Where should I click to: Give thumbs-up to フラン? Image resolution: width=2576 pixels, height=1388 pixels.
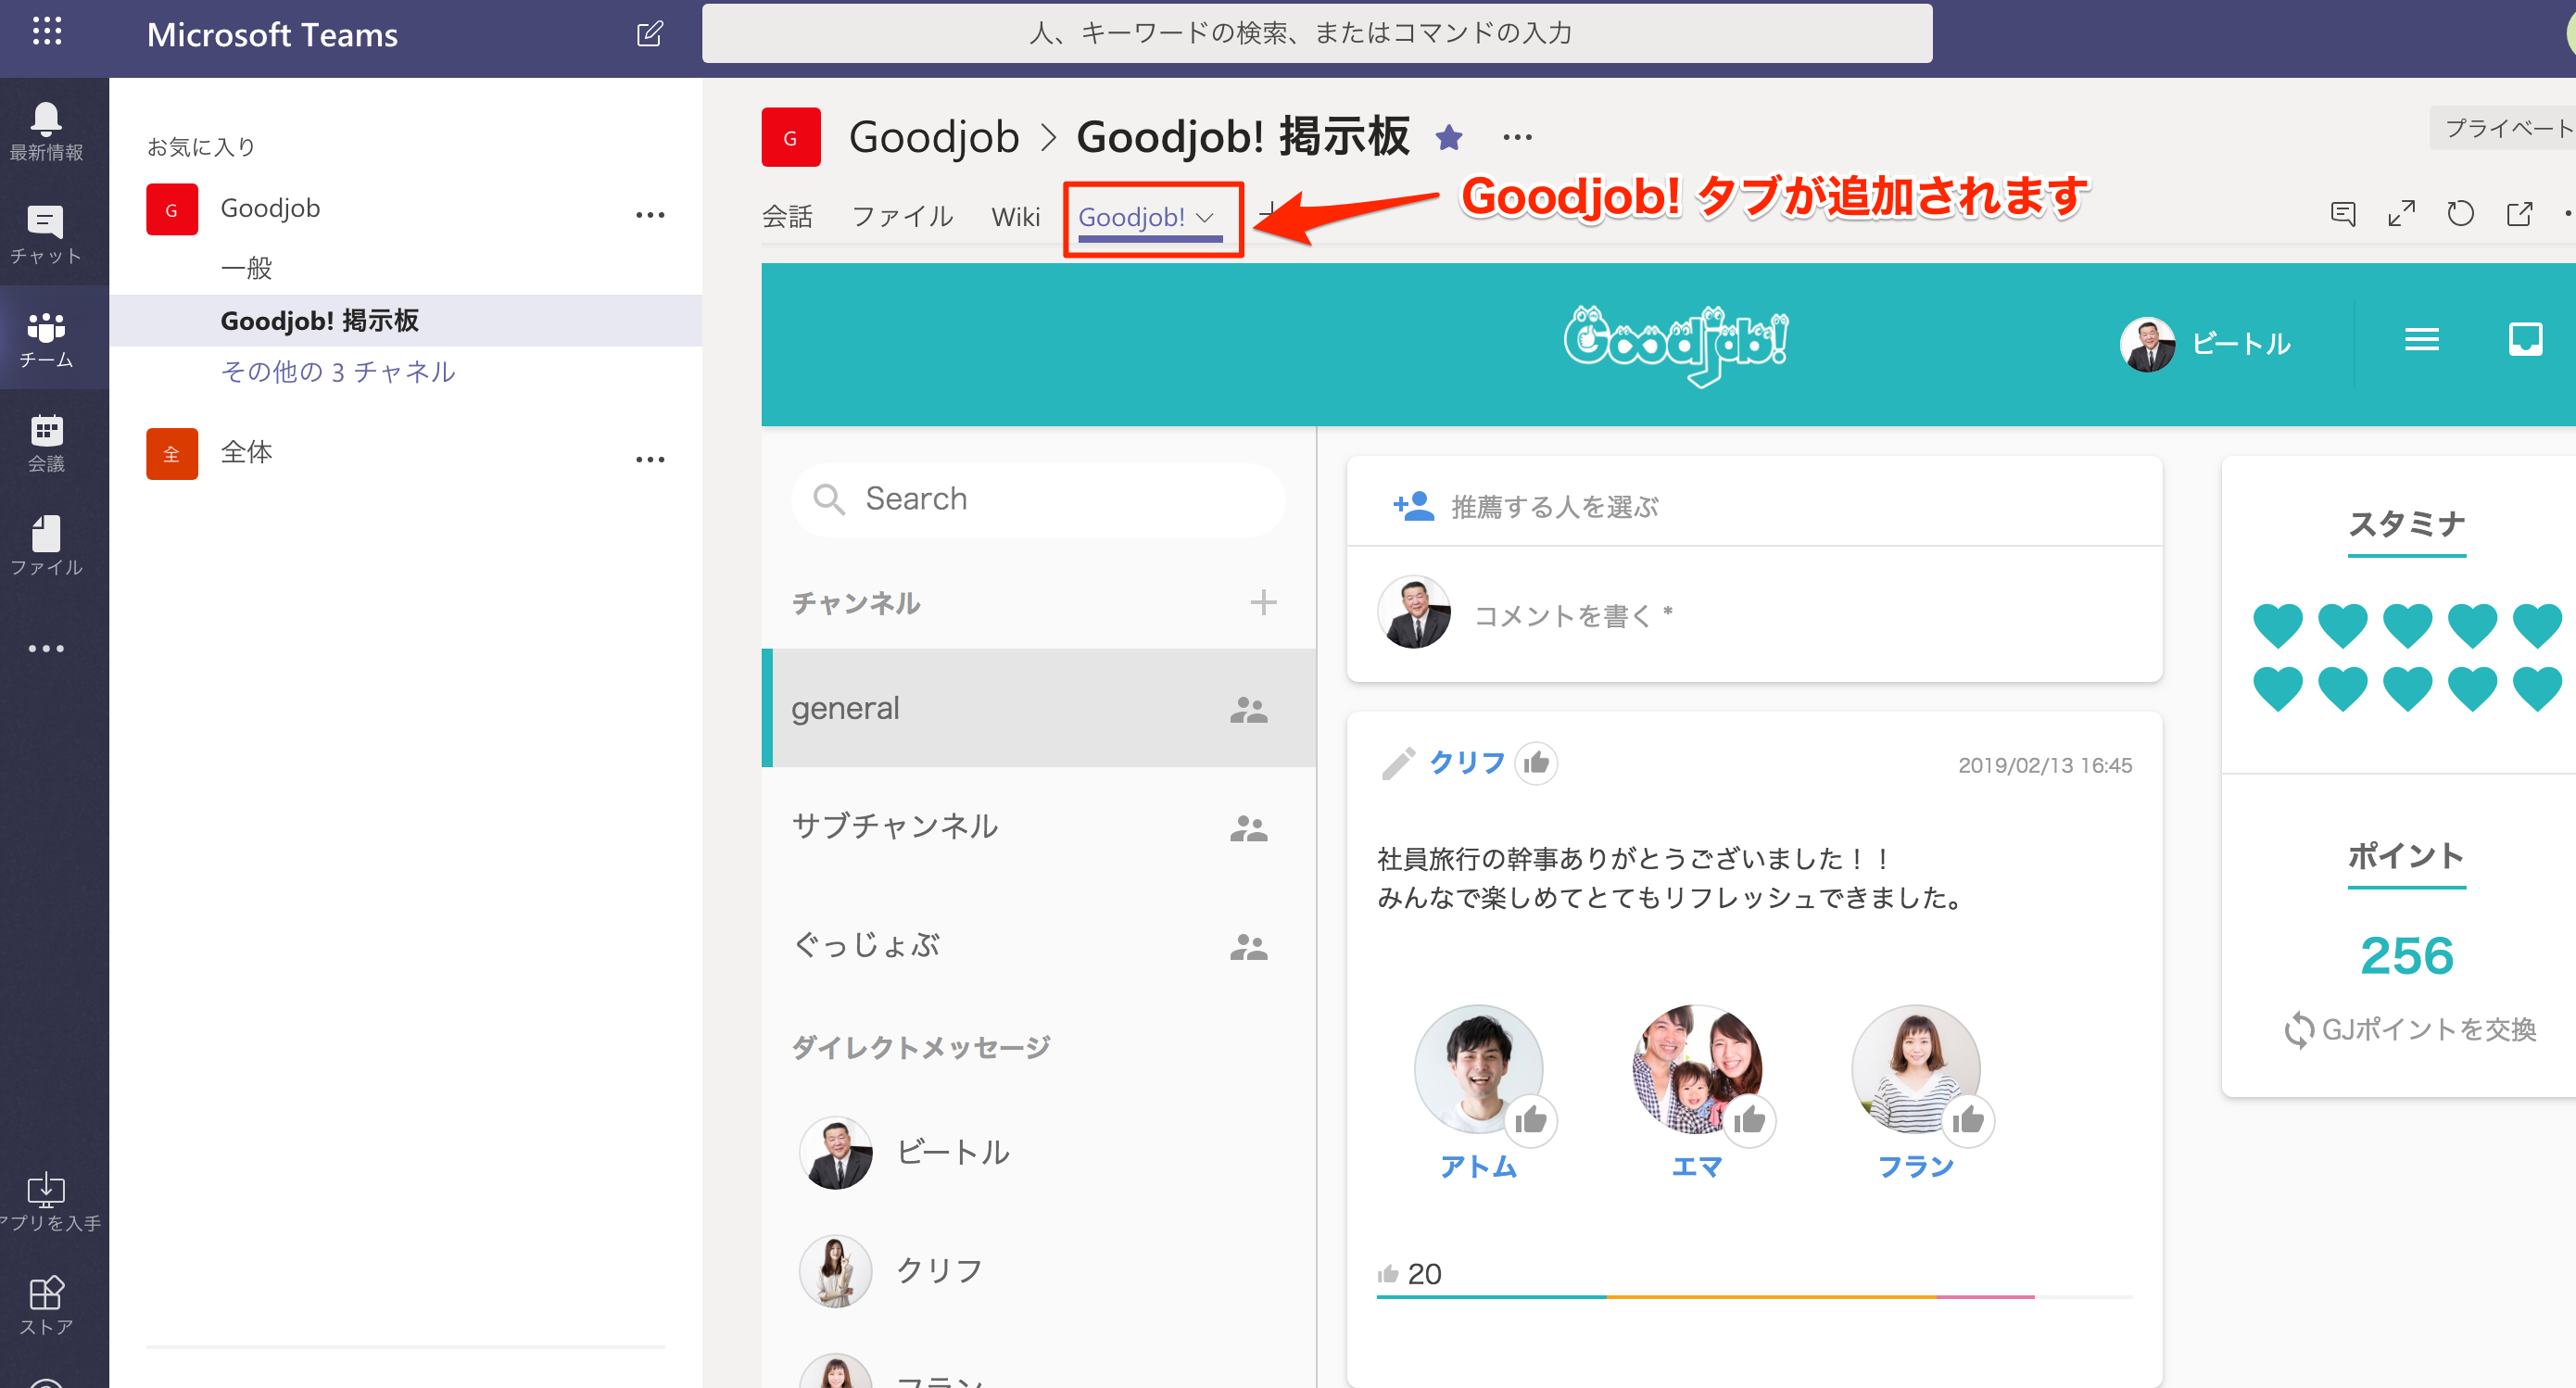[x=1968, y=1120]
